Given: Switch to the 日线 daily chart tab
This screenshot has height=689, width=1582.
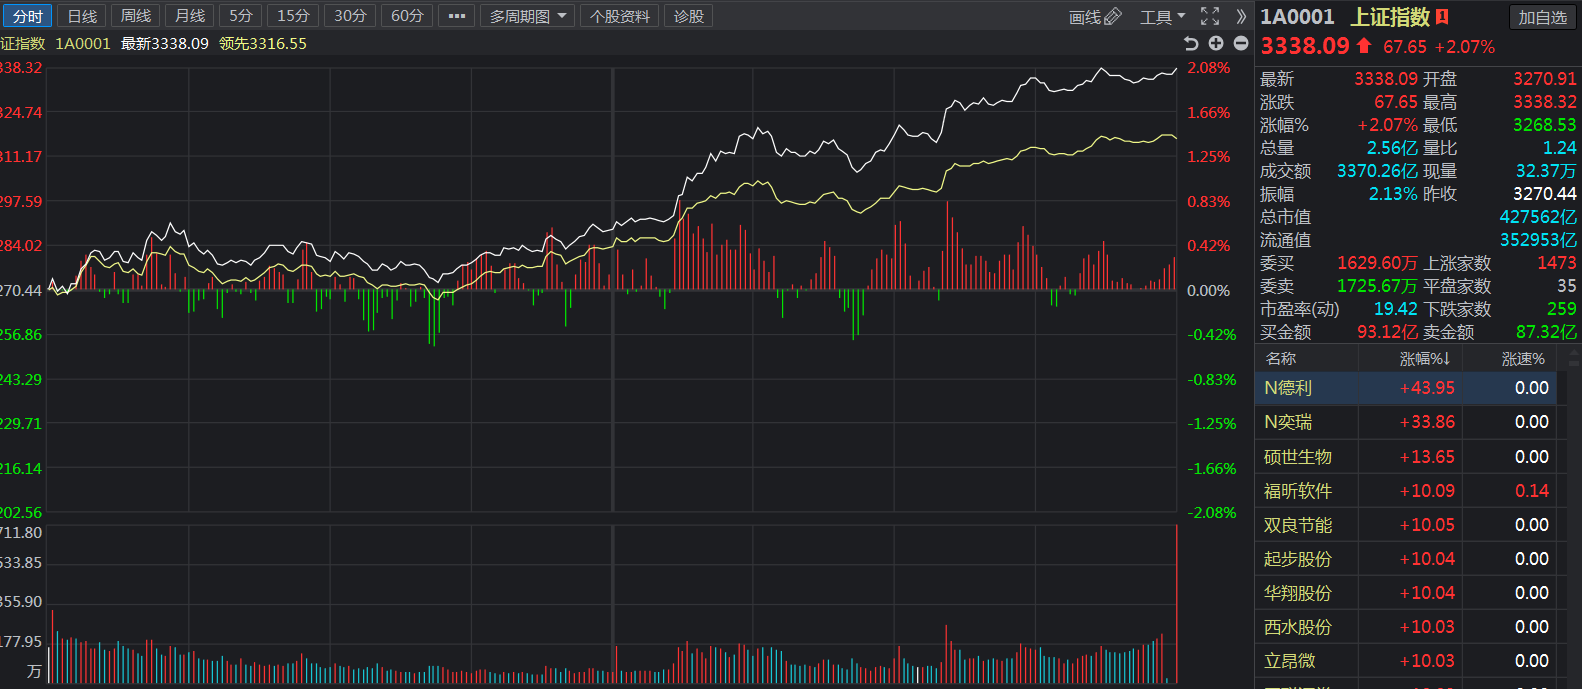Looking at the screenshot, I should pyautogui.click(x=82, y=16).
